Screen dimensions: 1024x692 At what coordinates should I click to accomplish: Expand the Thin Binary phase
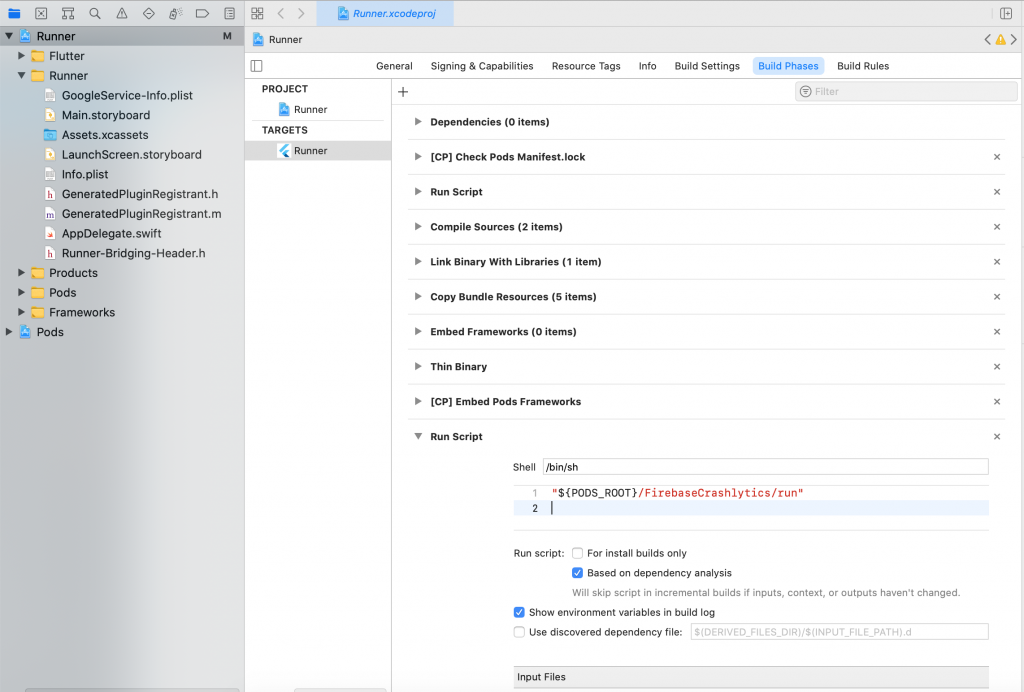point(418,366)
